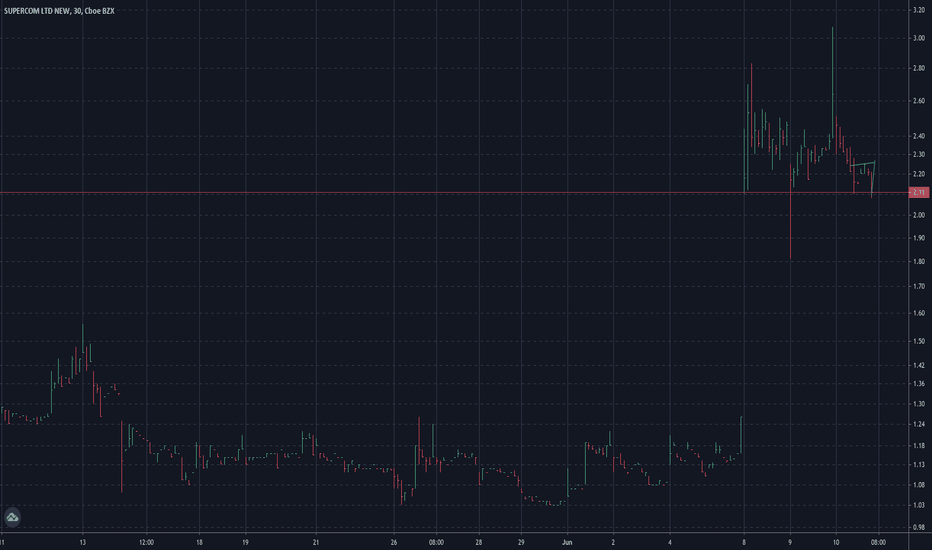This screenshot has height=550, width=932.
Task: Click the 21 date label on time axis
Action: tap(316, 542)
